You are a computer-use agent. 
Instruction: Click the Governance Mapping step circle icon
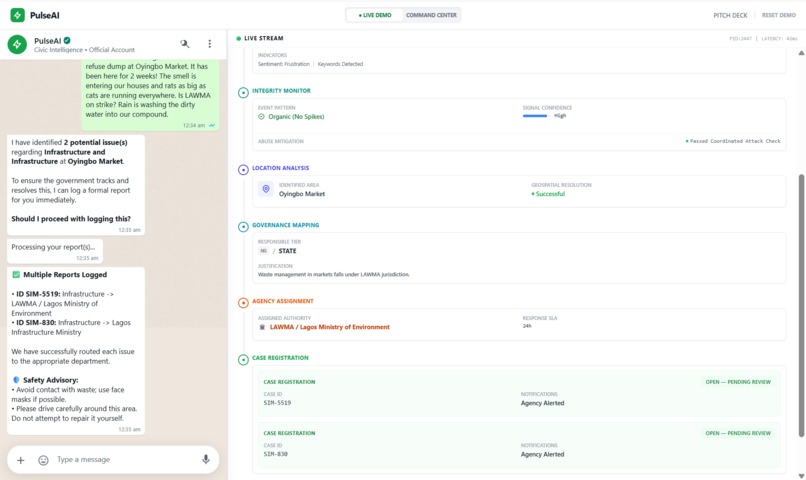click(x=243, y=227)
